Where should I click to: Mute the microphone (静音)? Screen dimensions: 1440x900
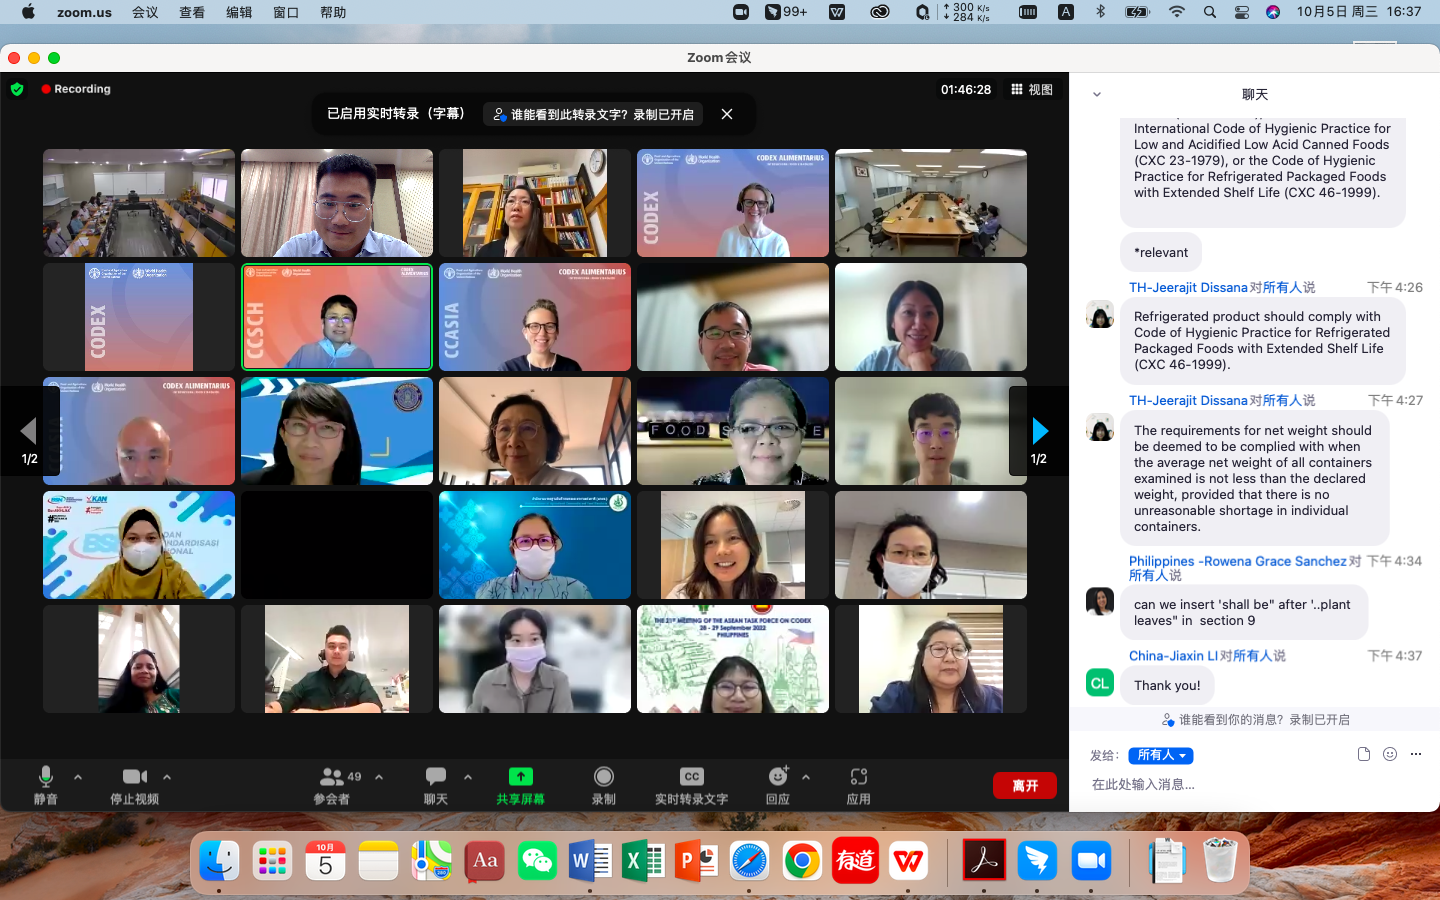(45, 777)
